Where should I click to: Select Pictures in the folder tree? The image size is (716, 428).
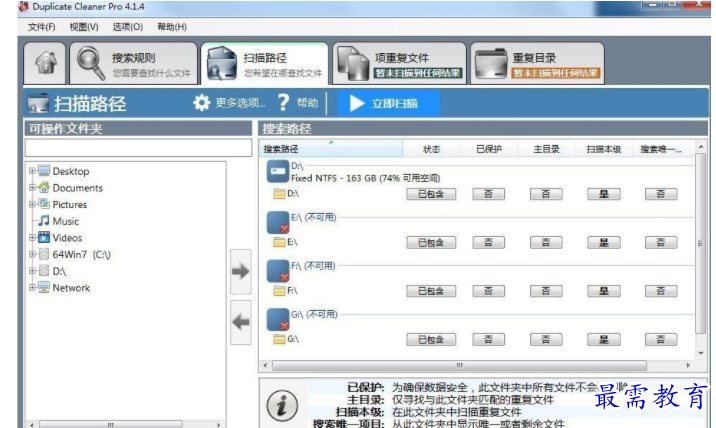(69, 204)
